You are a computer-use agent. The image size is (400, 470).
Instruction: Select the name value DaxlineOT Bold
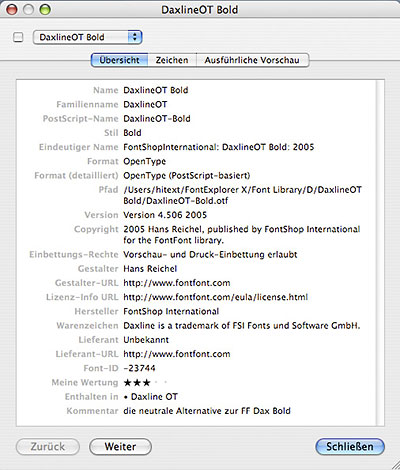tap(156, 90)
